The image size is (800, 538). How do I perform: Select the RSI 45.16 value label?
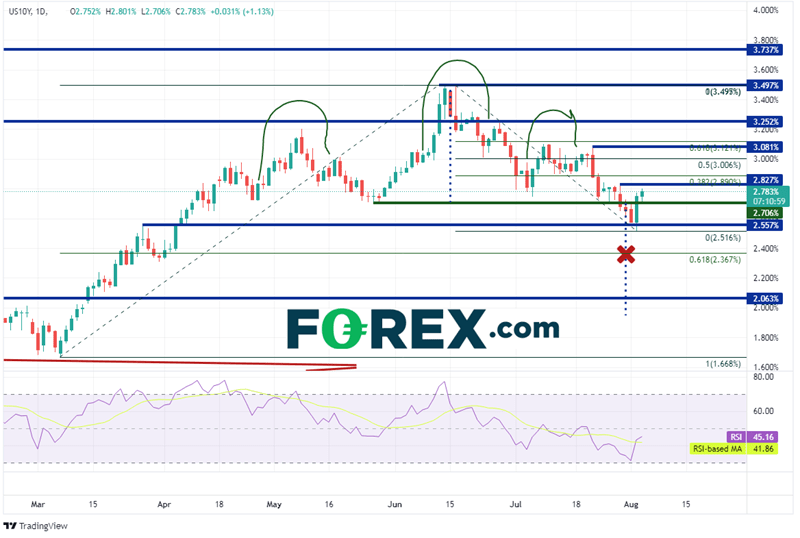(x=765, y=436)
